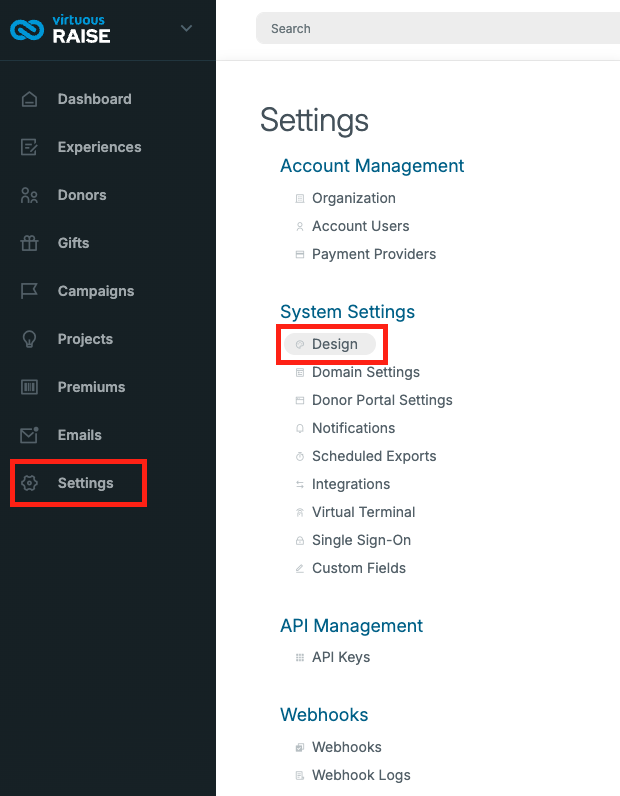Click the API Keys grid icon
Screen dimensions: 620x796
pos(300,657)
